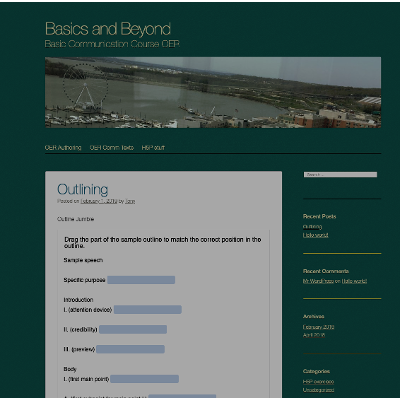The image size is (400, 400).
Task: Click the attention device drop zone
Action: 148,310
